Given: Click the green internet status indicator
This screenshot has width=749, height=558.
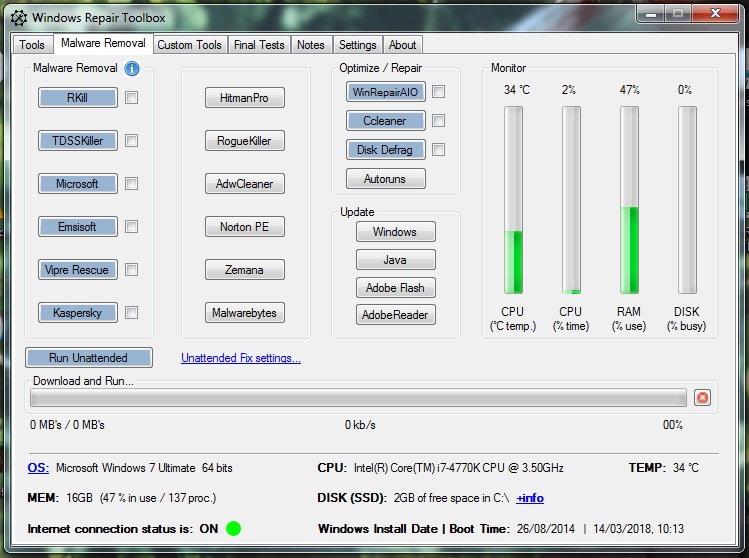Looking at the screenshot, I should coord(233,528).
